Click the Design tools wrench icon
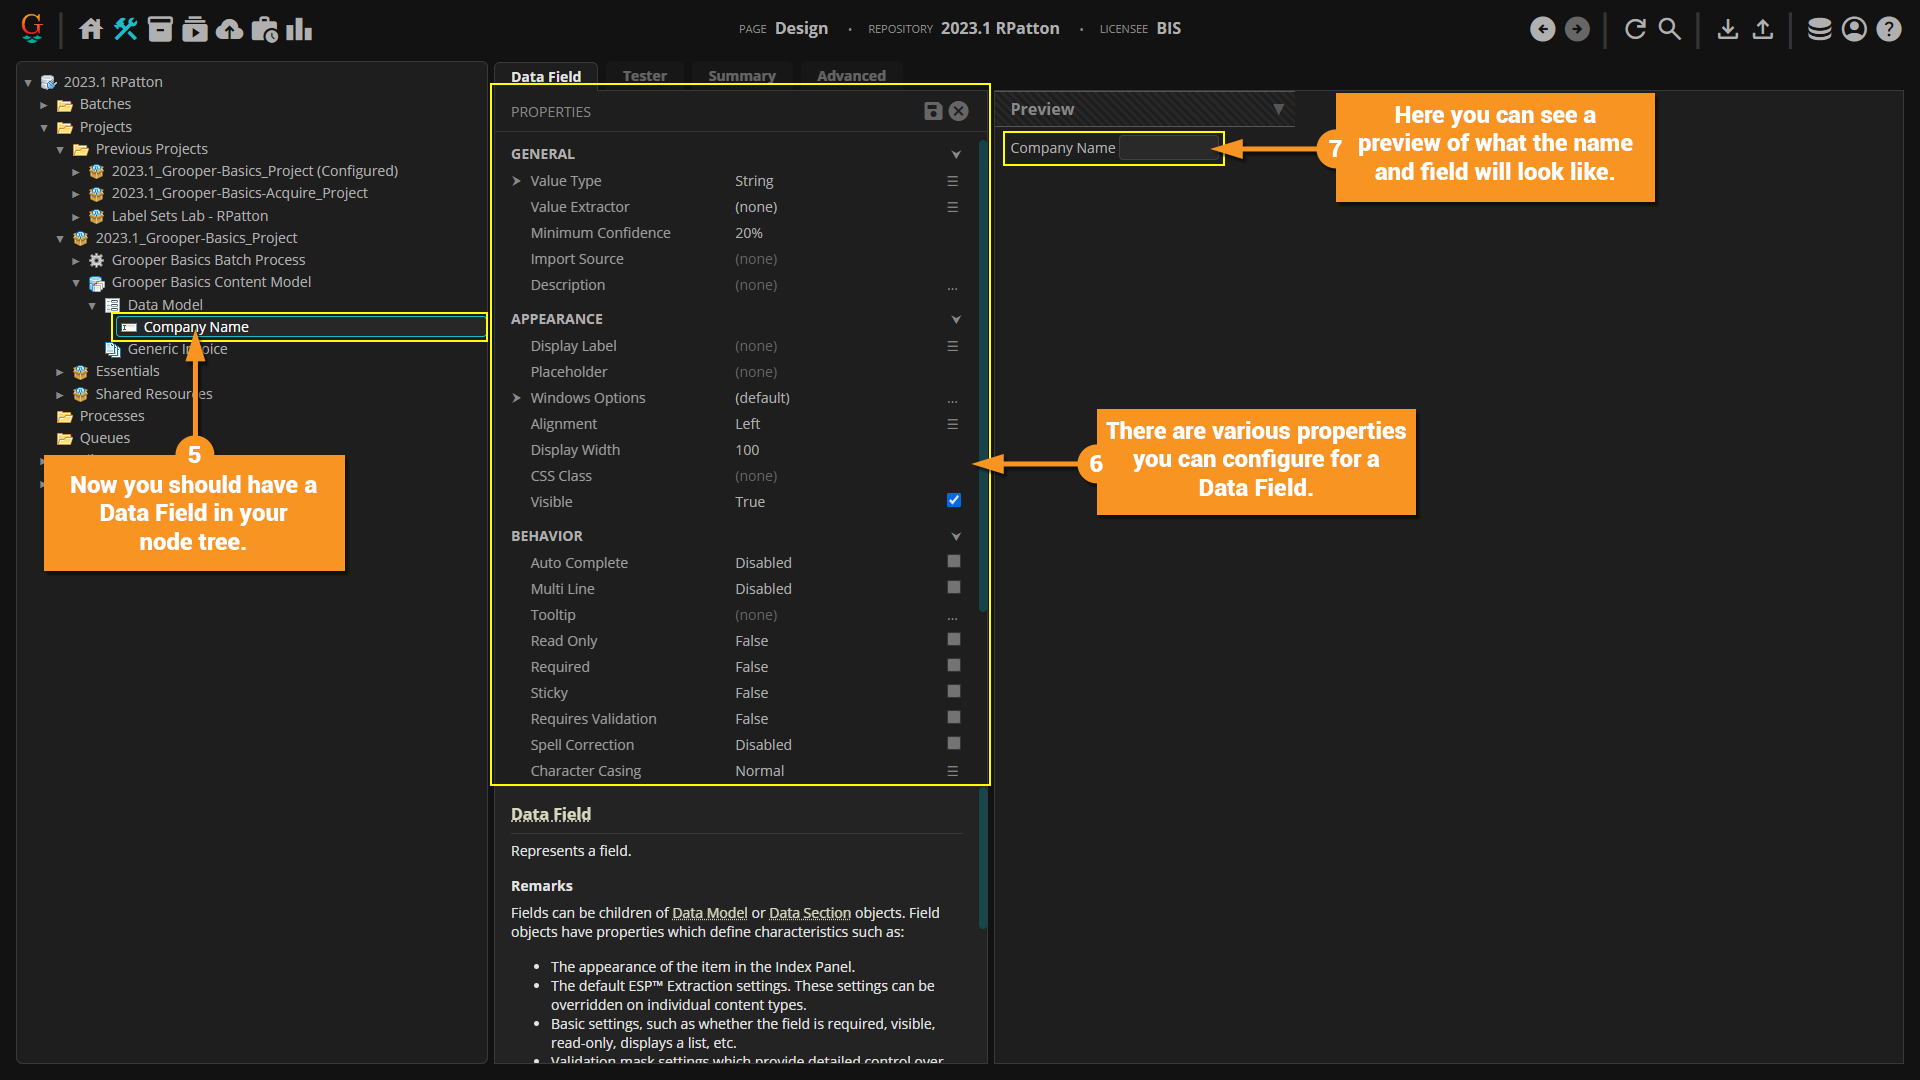The width and height of the screenshot is (1920, 1080). point(125,29)
